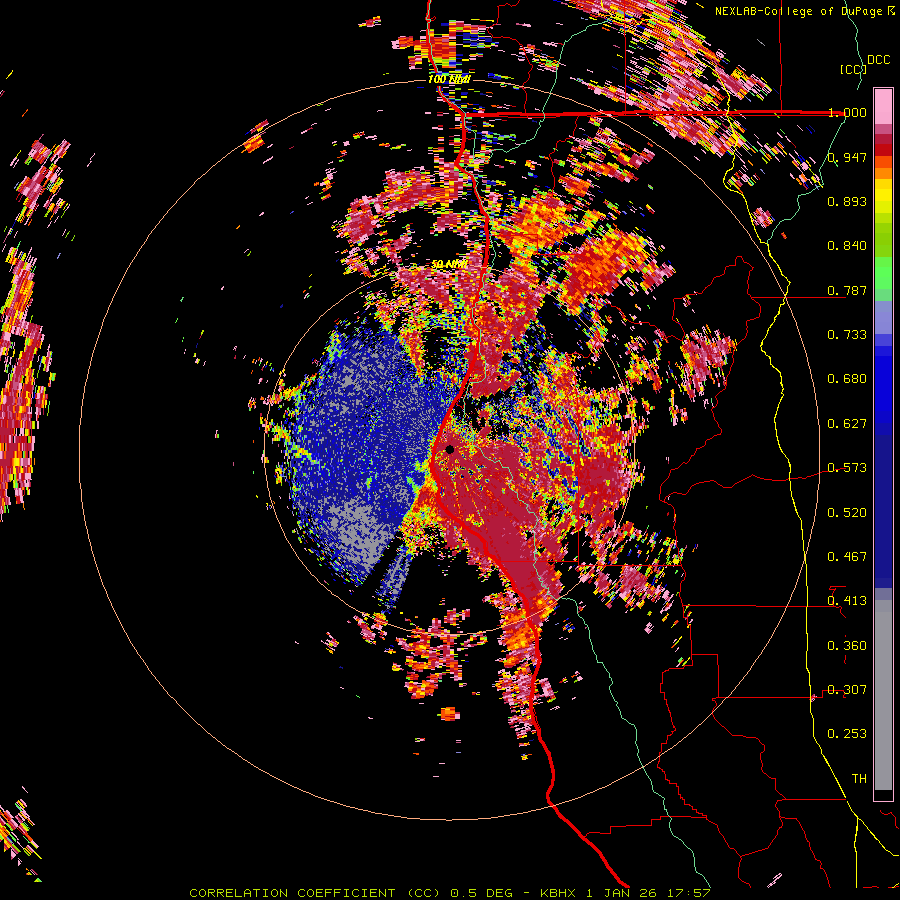The image size is (900, 900).
Task: Select the 0.413 scale value
Action: point(847,601)
